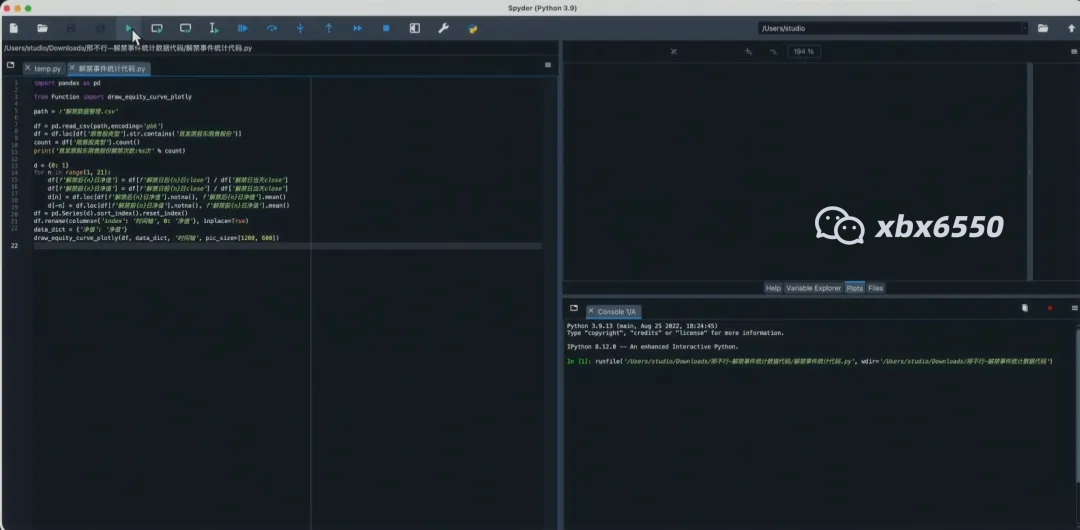Screen dimensions: 1080x530
Task: Run the selection or current line
Action: point(214,28)
